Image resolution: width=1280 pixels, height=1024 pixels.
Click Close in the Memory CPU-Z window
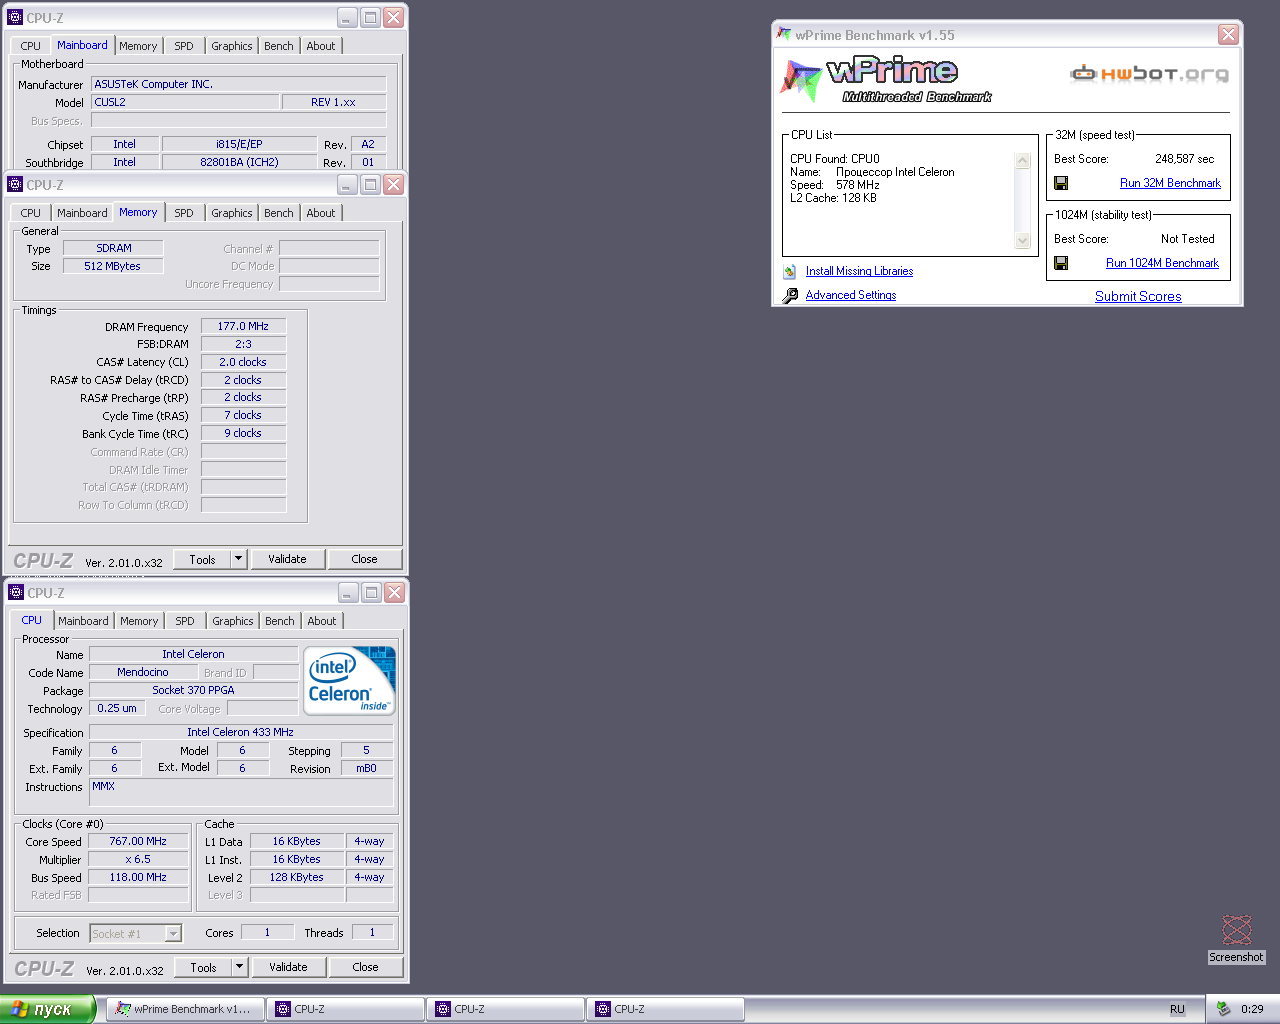tap(364, 559)
